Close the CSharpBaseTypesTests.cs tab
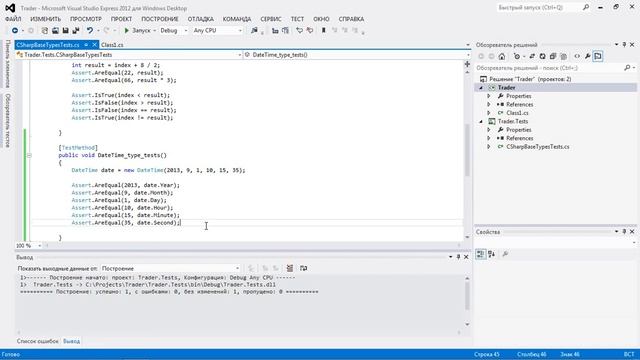Screen dimensions: 640x360 94,44
